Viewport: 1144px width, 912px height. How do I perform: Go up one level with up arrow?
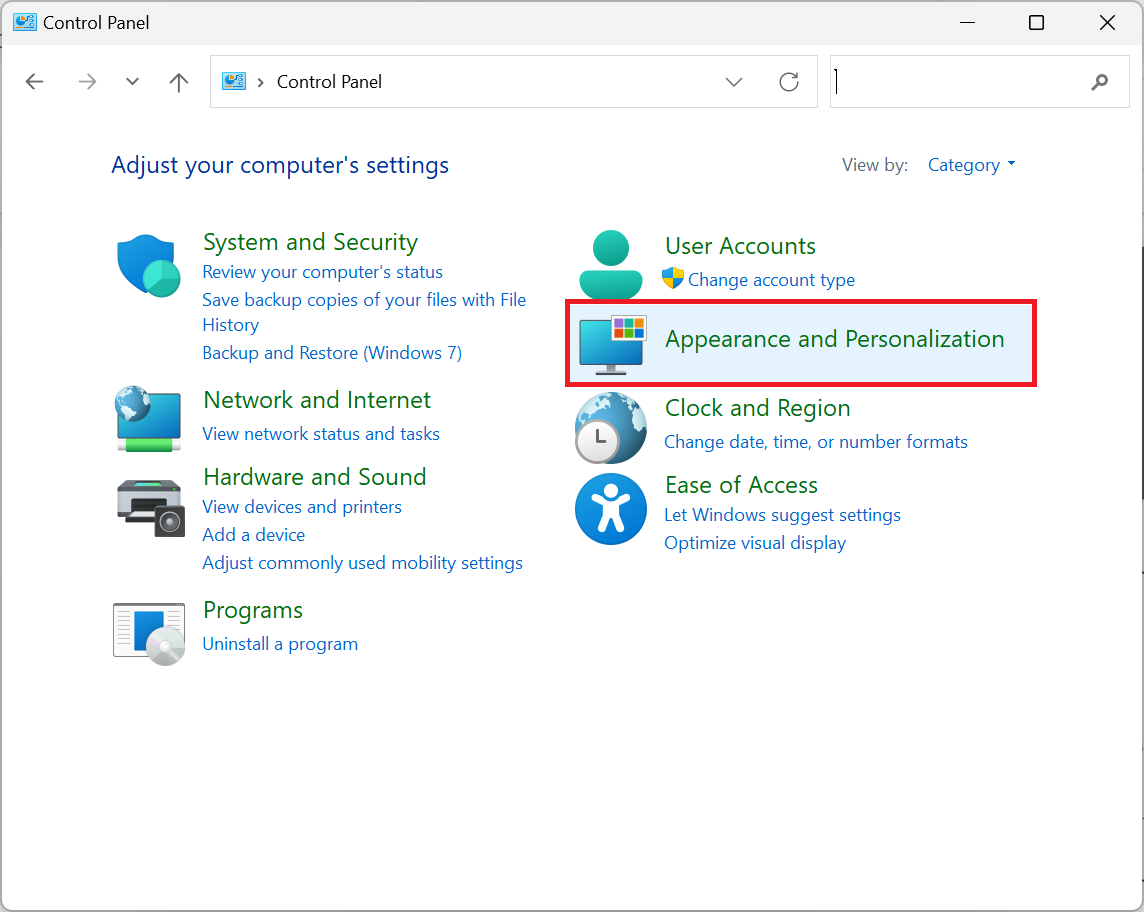click(179, 82)
